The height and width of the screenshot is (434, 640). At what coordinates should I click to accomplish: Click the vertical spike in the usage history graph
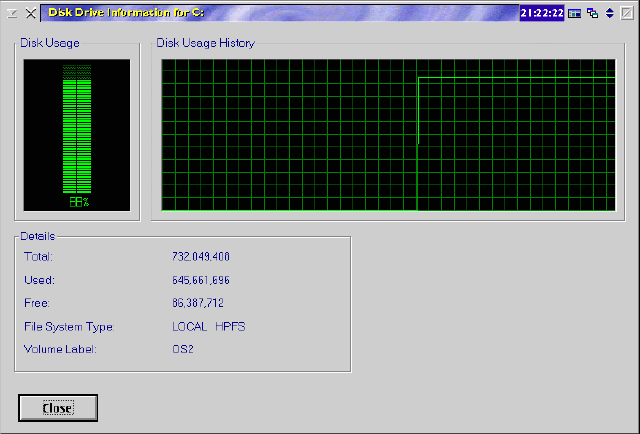[x=417, y=110]
